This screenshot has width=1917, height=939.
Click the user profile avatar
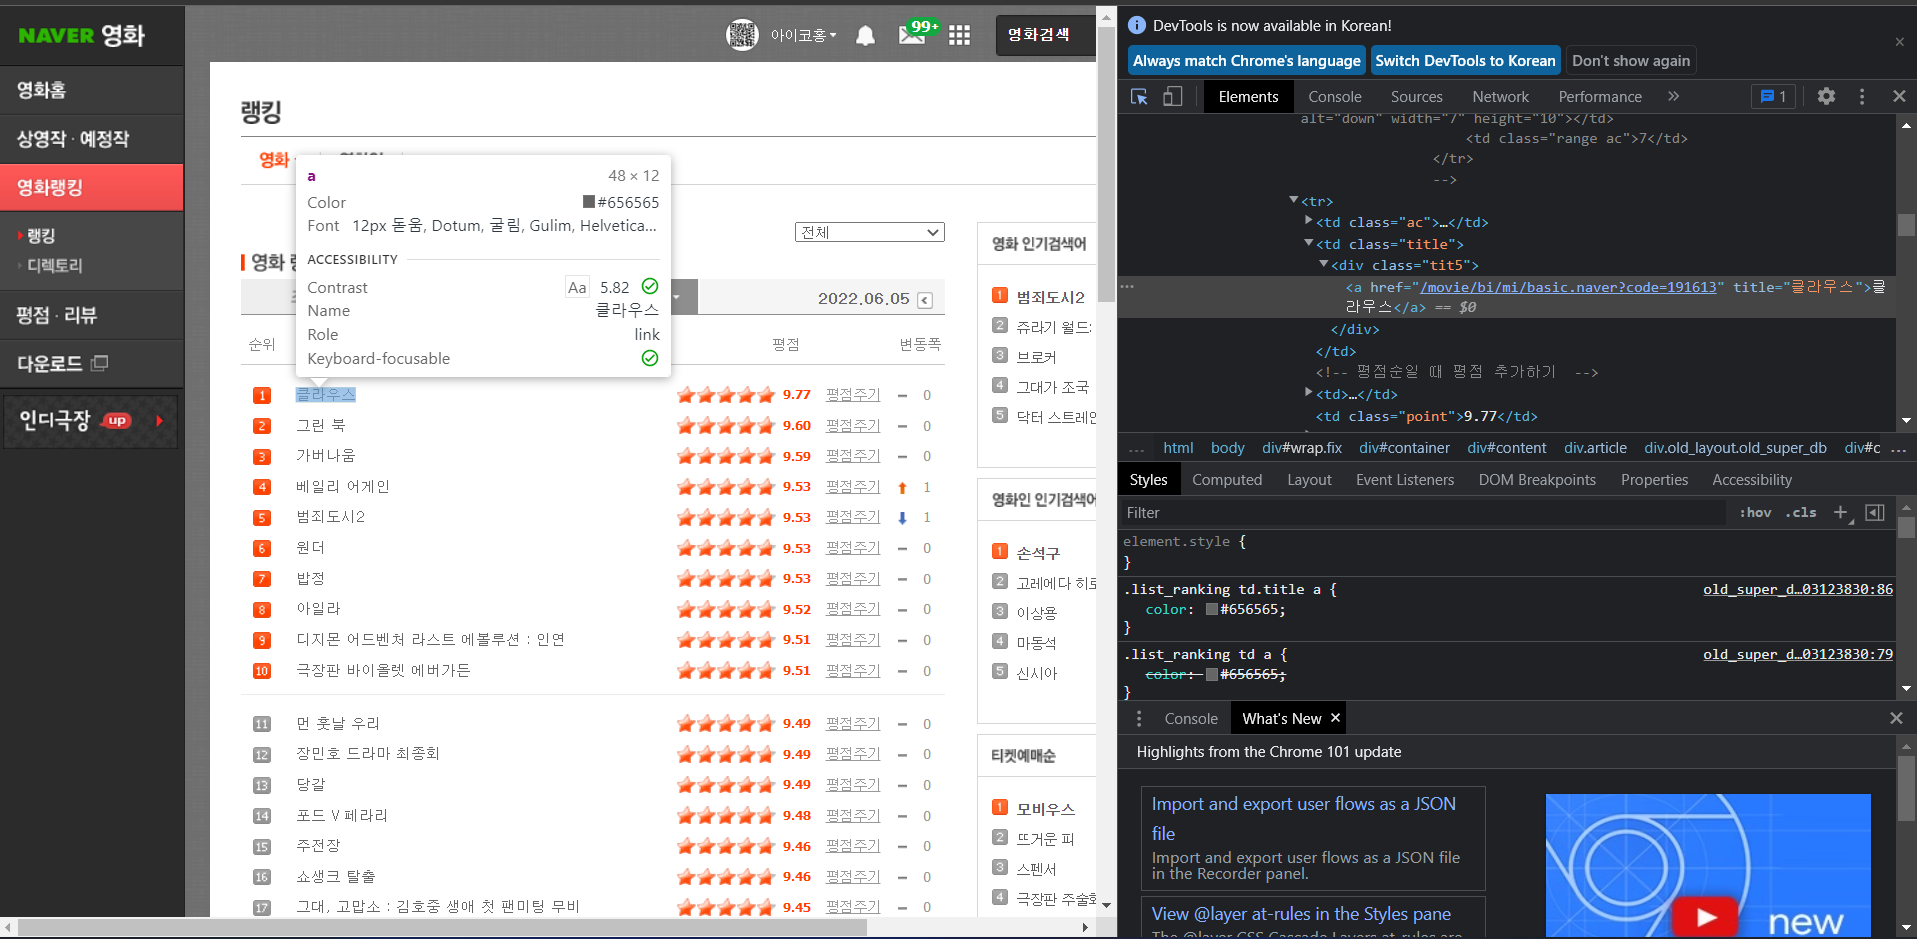point(742,35)
